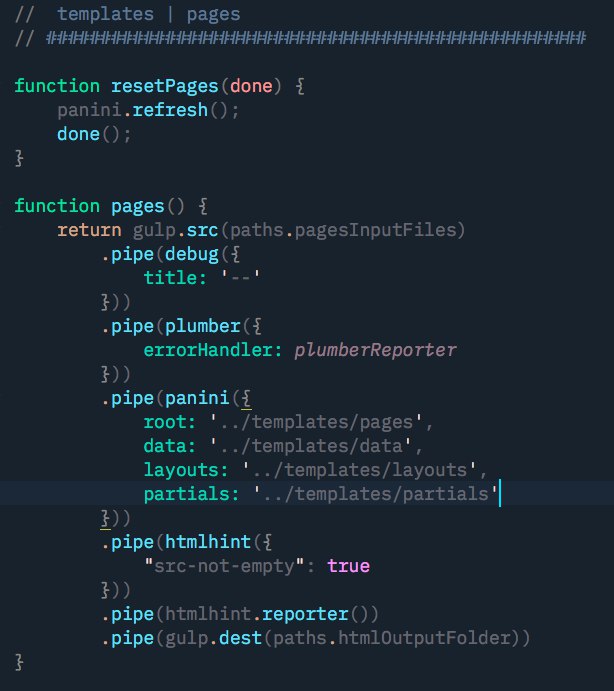Select the pages function name
The width and height of the screenshot is (614, 691).
tap(138, 206)
